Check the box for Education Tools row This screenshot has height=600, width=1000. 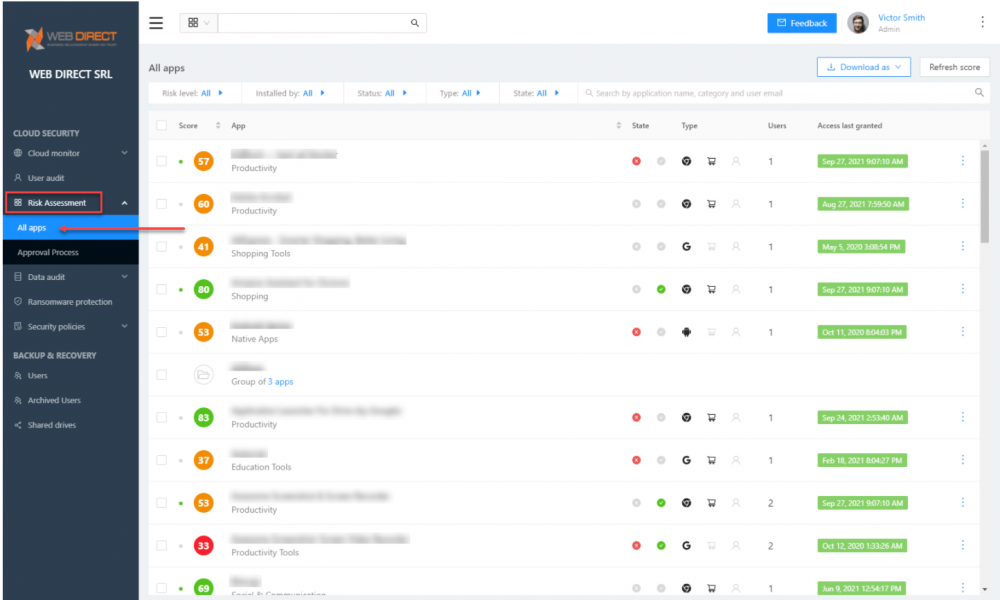(x=162, y=460)
